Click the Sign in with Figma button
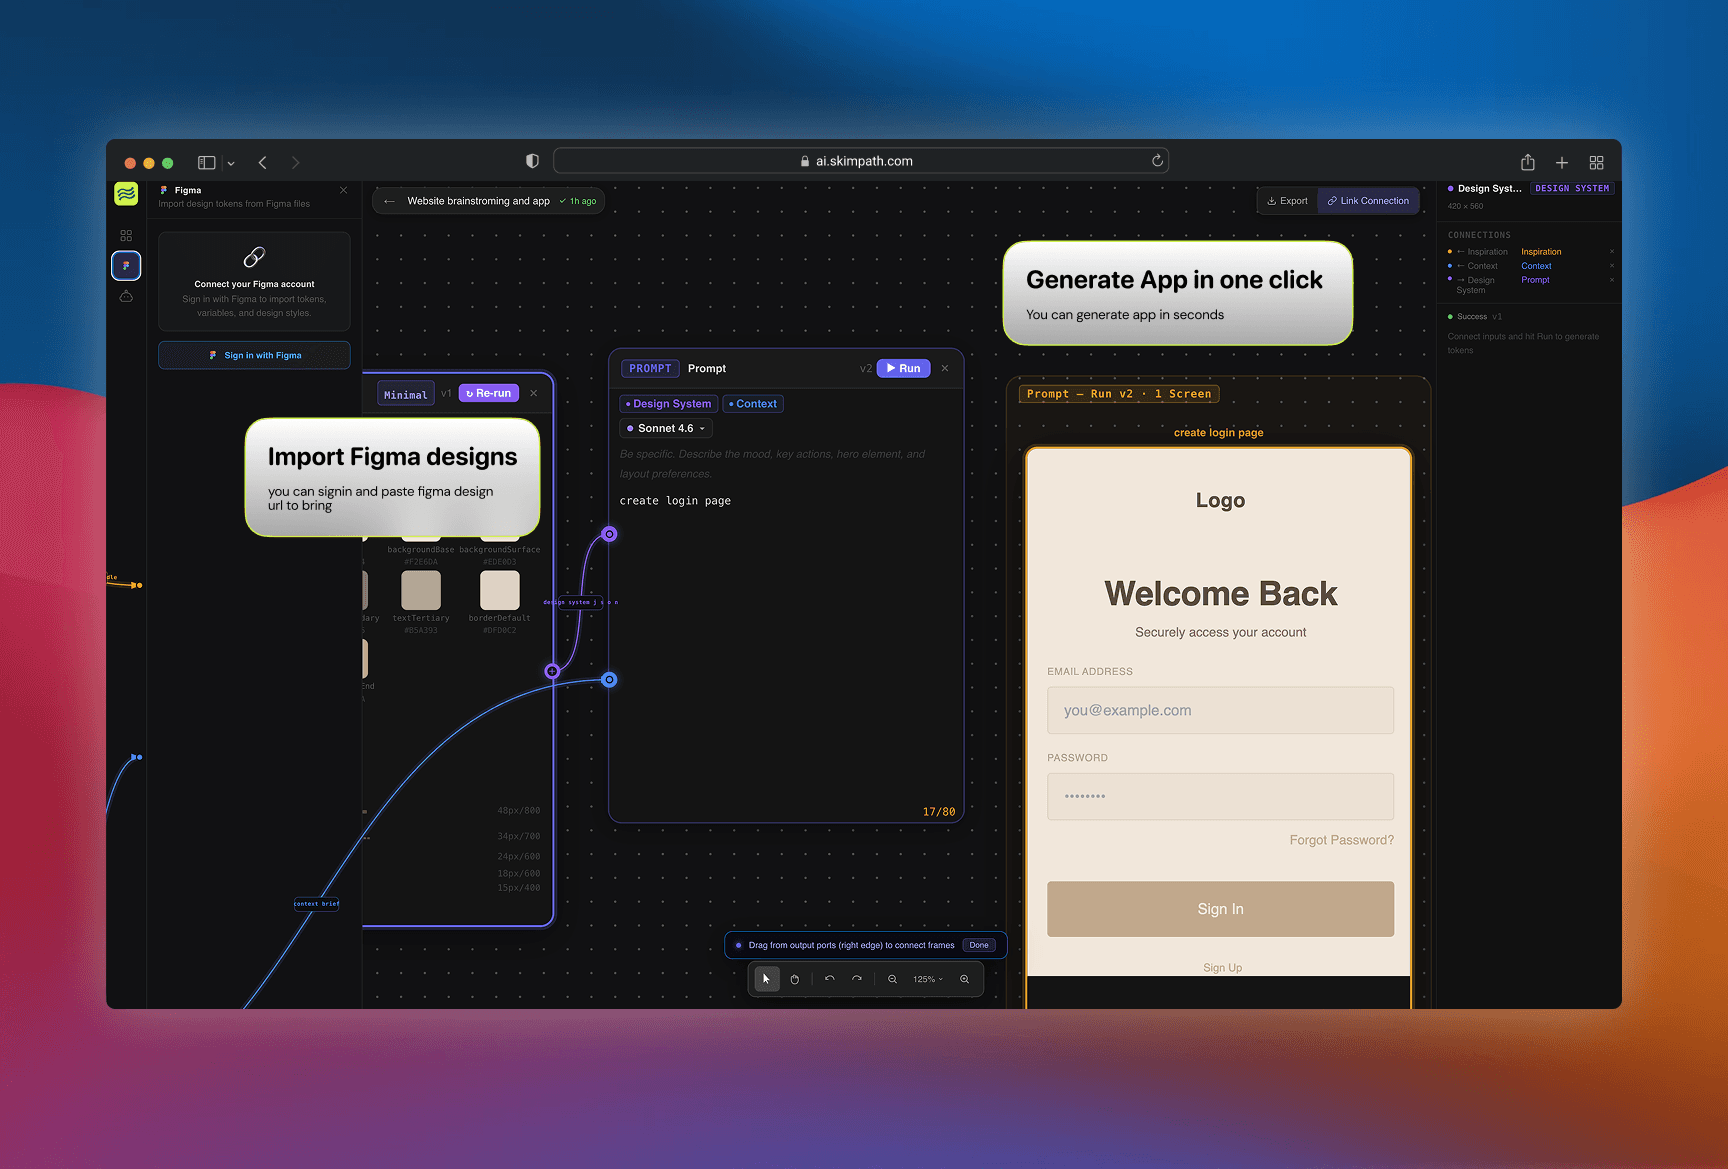 (254, 355)
